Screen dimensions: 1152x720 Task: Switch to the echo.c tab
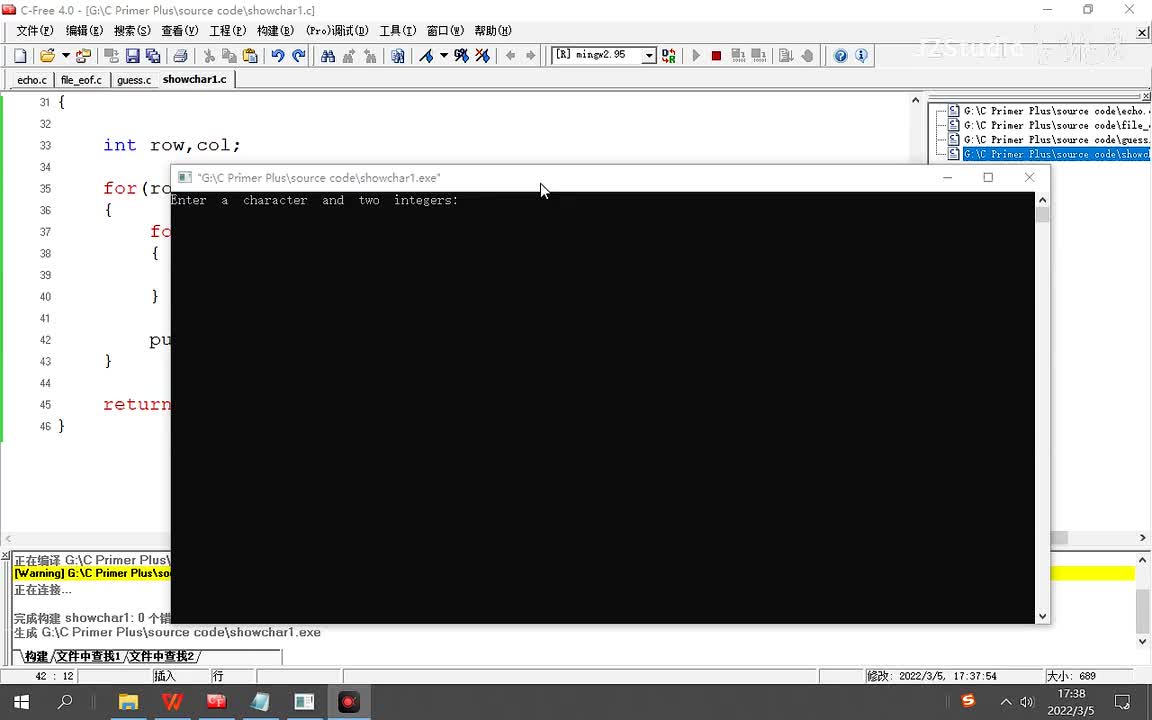32,79
